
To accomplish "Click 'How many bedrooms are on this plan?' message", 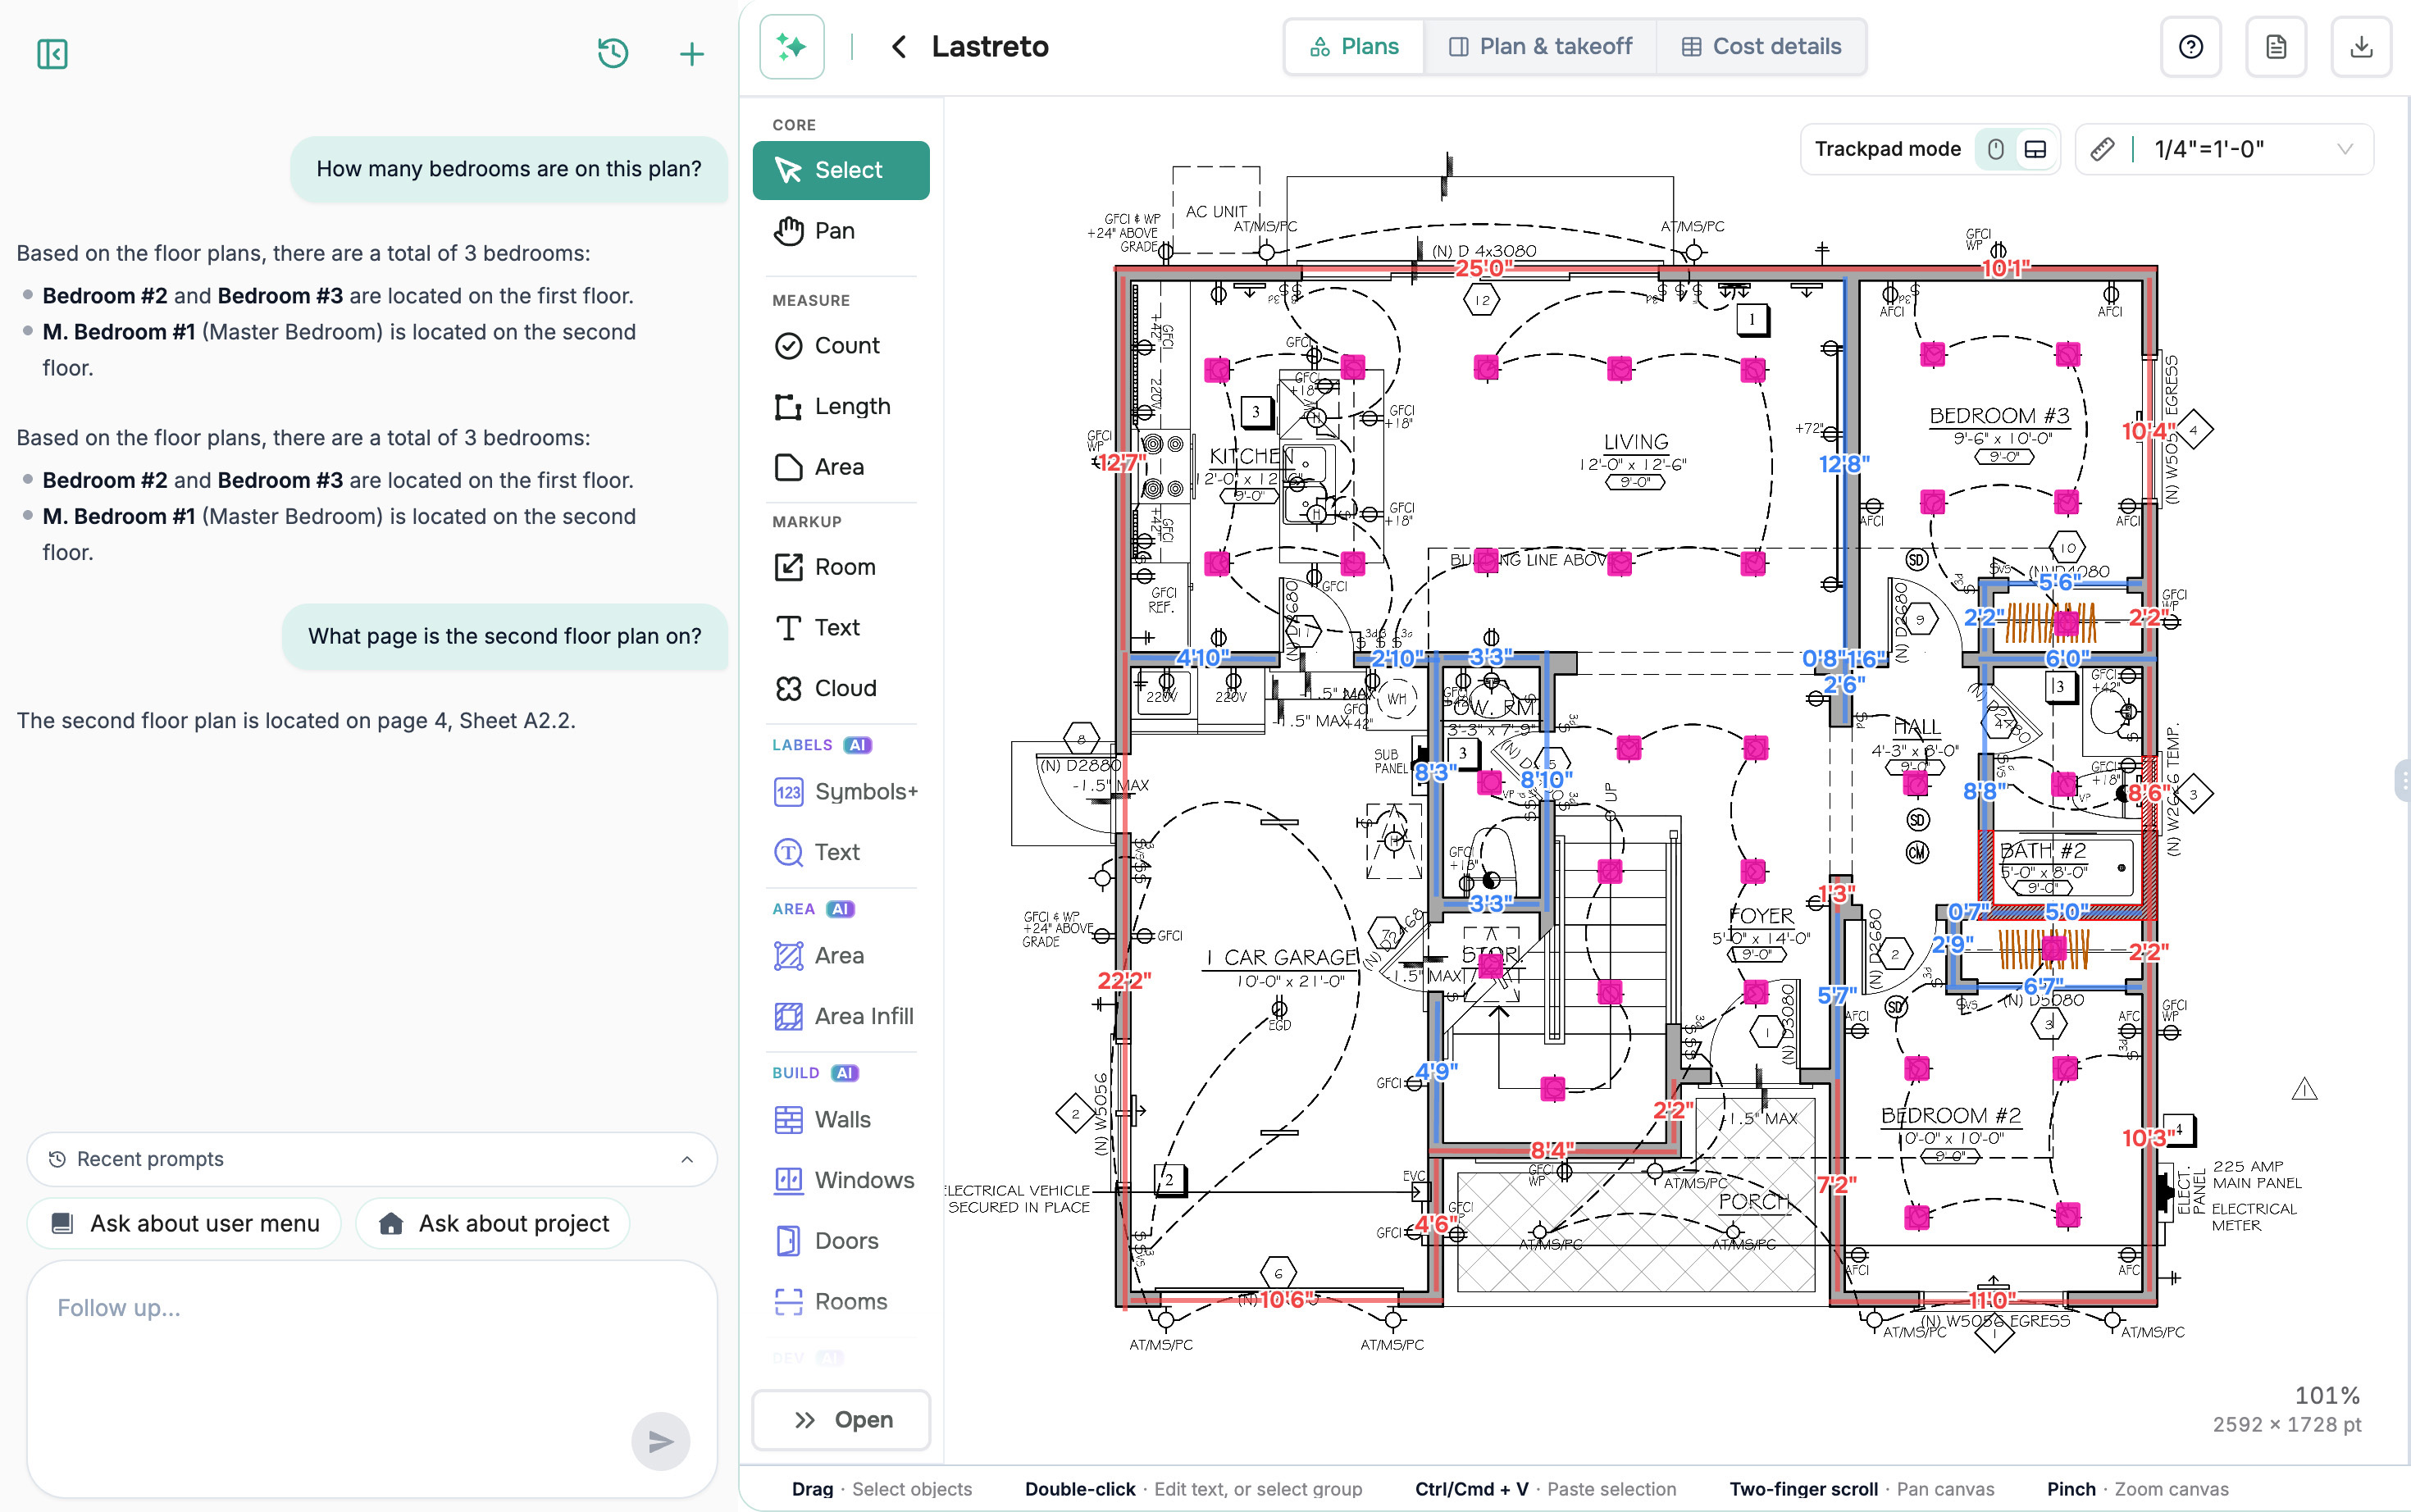I will [x=508, y=169].
